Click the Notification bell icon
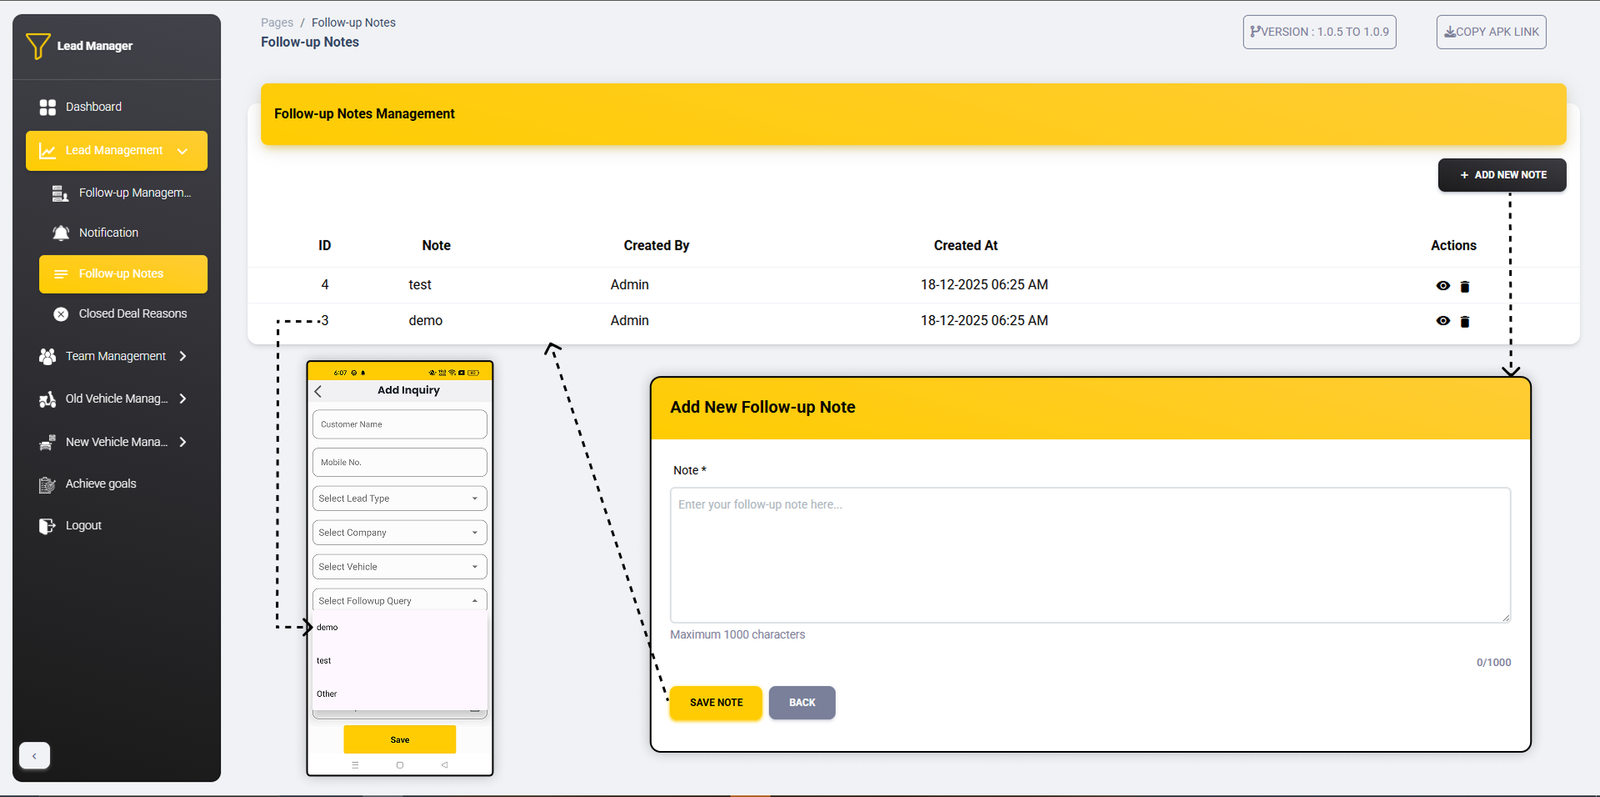1600x797 pixels. click(x=61, y=233)
